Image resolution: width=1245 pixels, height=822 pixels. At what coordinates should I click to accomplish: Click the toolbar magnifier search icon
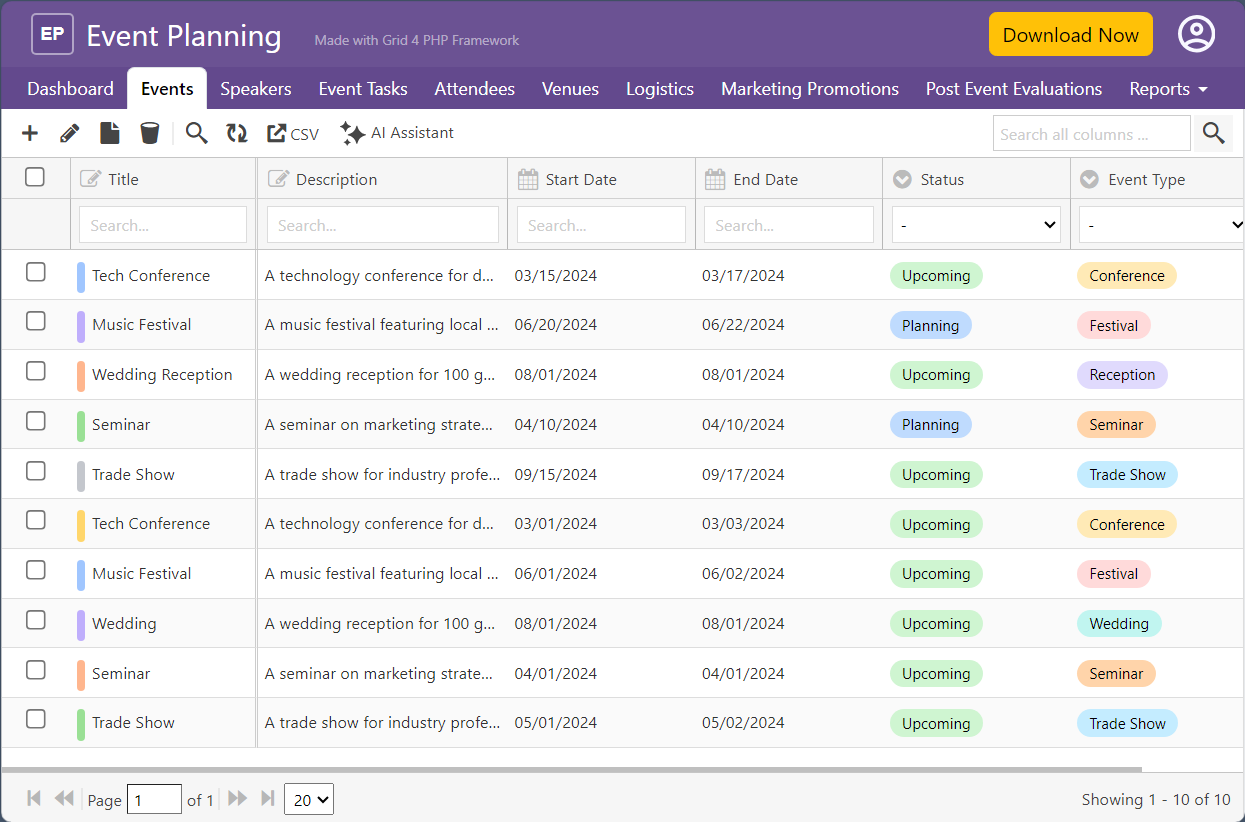[197, 133]
